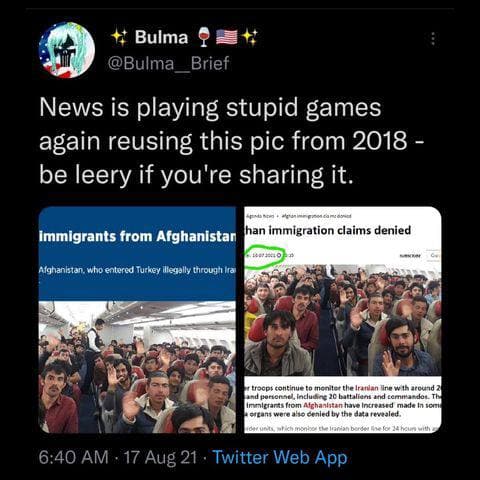Click the sparkles emoji after the flag

coord(250,37)
